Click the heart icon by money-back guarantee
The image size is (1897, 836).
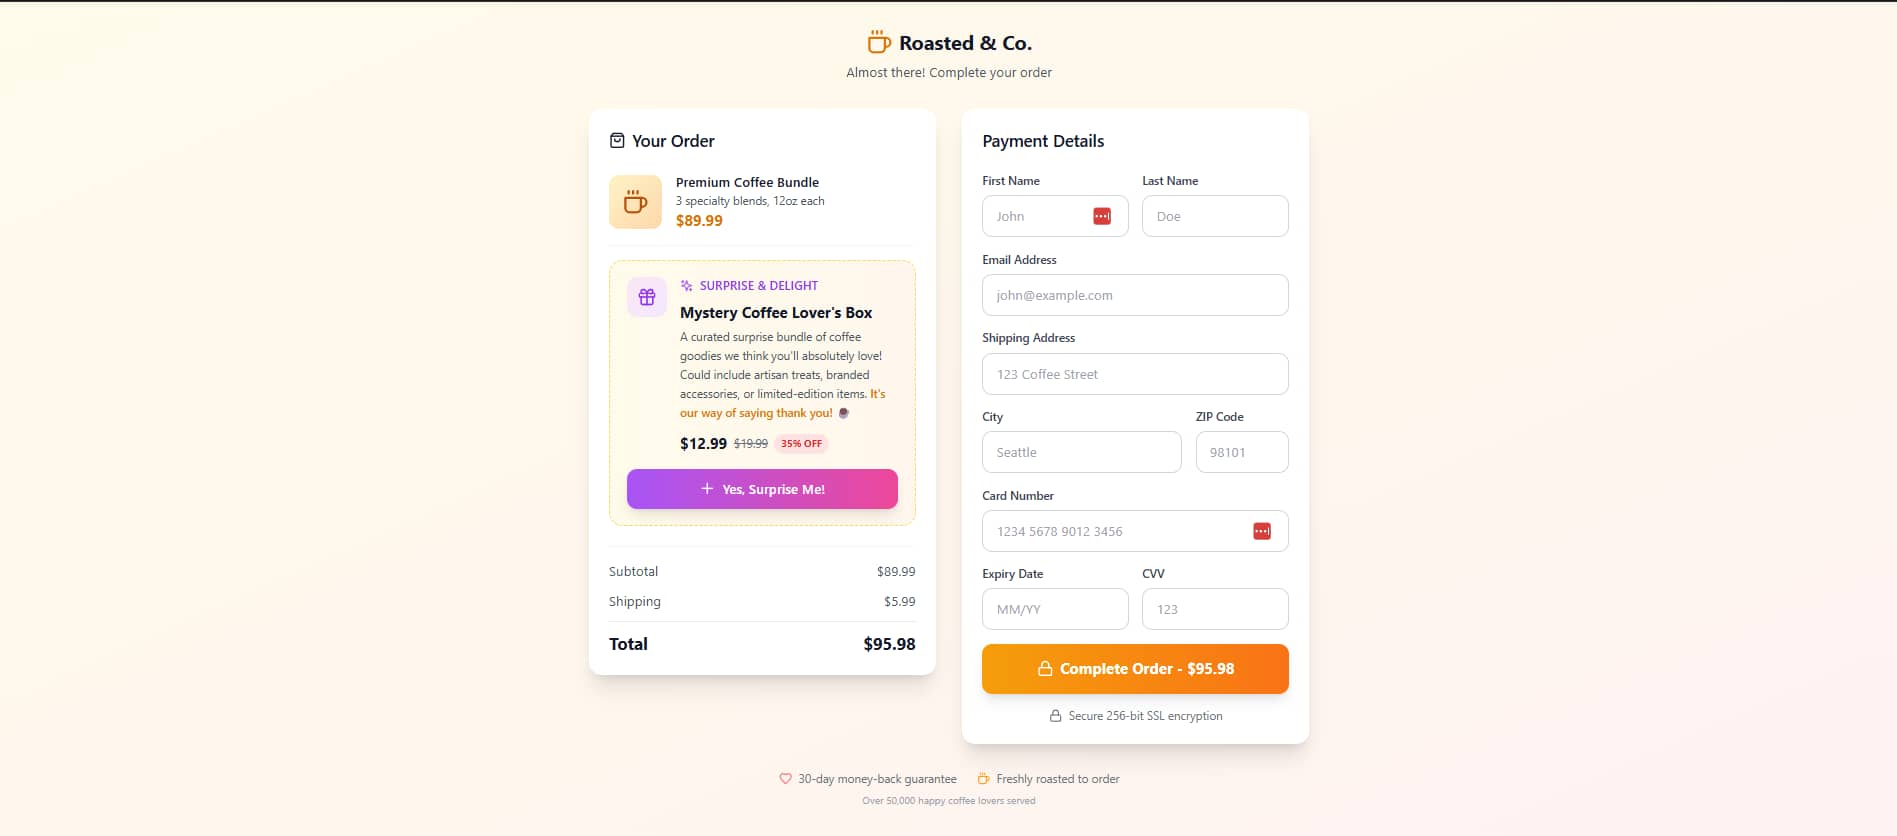[785, 779]
